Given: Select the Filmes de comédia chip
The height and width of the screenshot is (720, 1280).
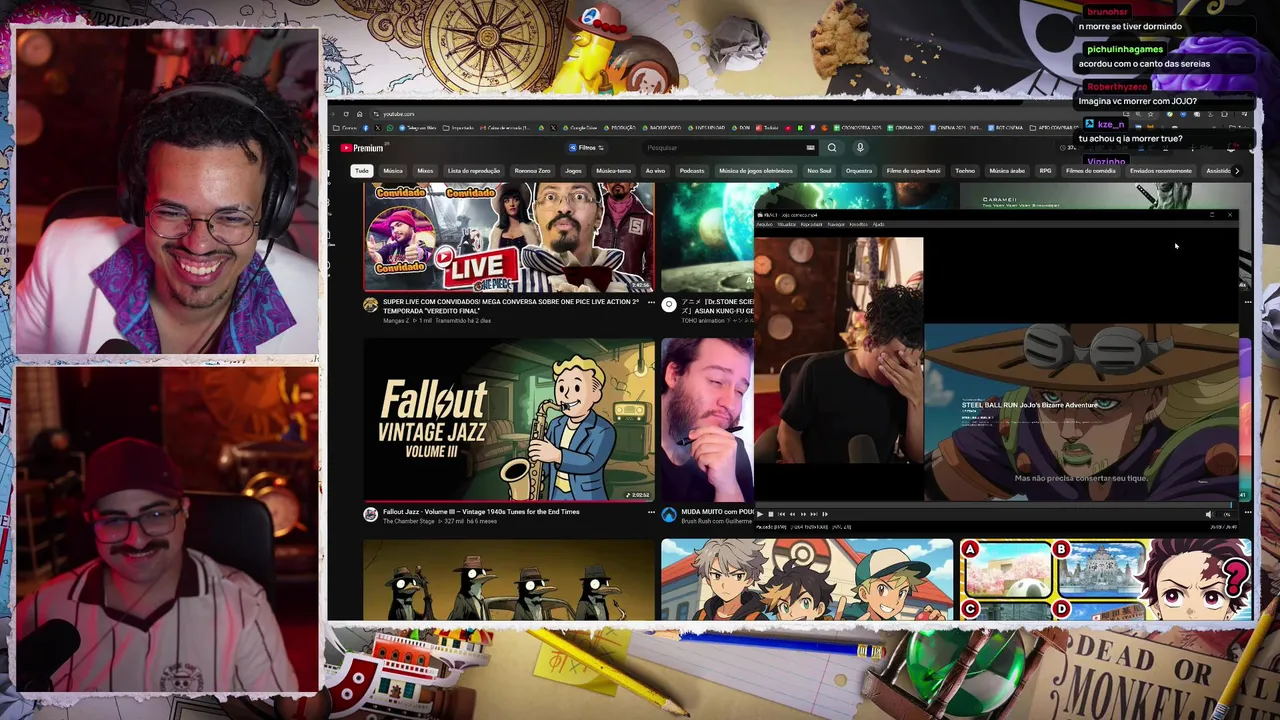Looking at the screenshot, I should [1091, 171].
